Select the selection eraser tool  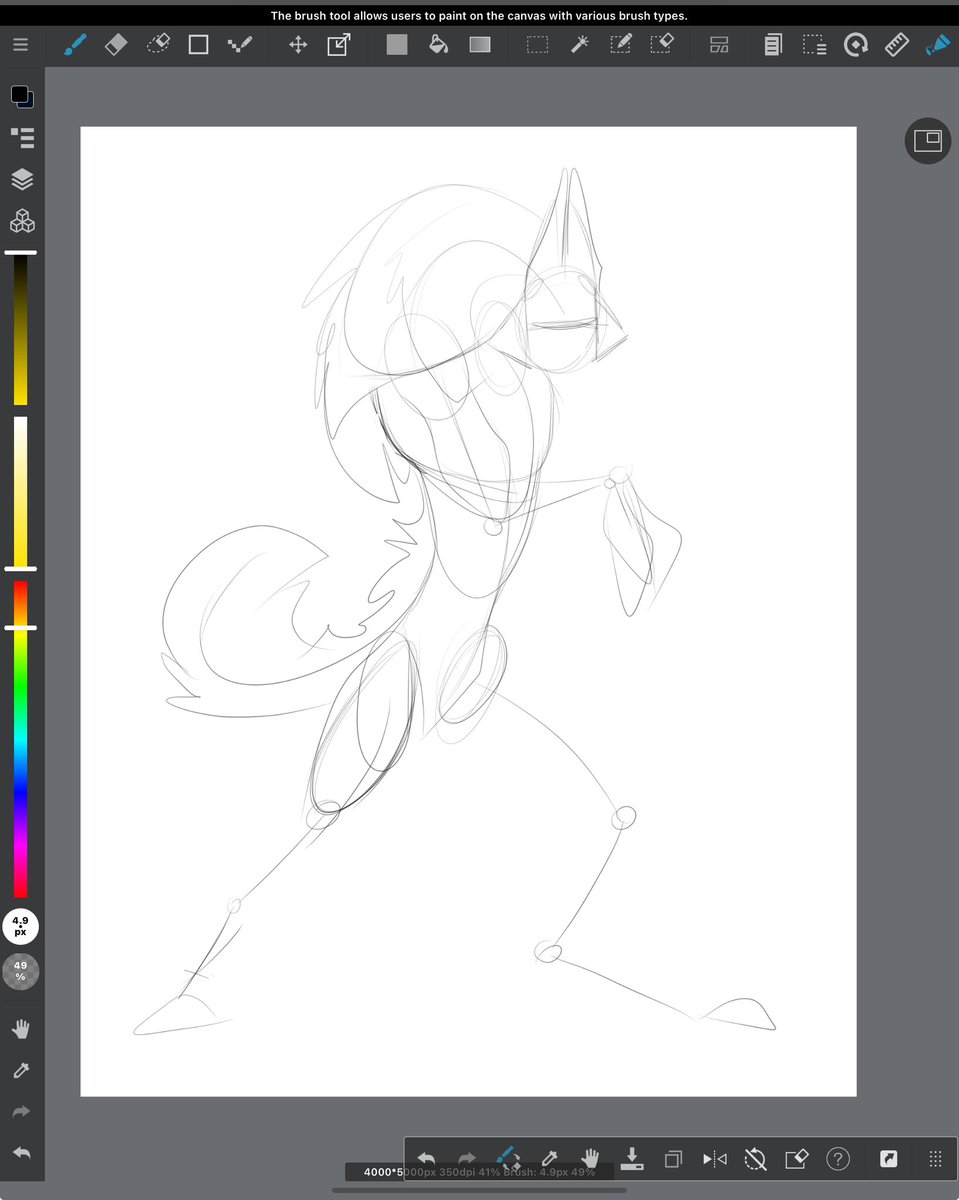661,45
